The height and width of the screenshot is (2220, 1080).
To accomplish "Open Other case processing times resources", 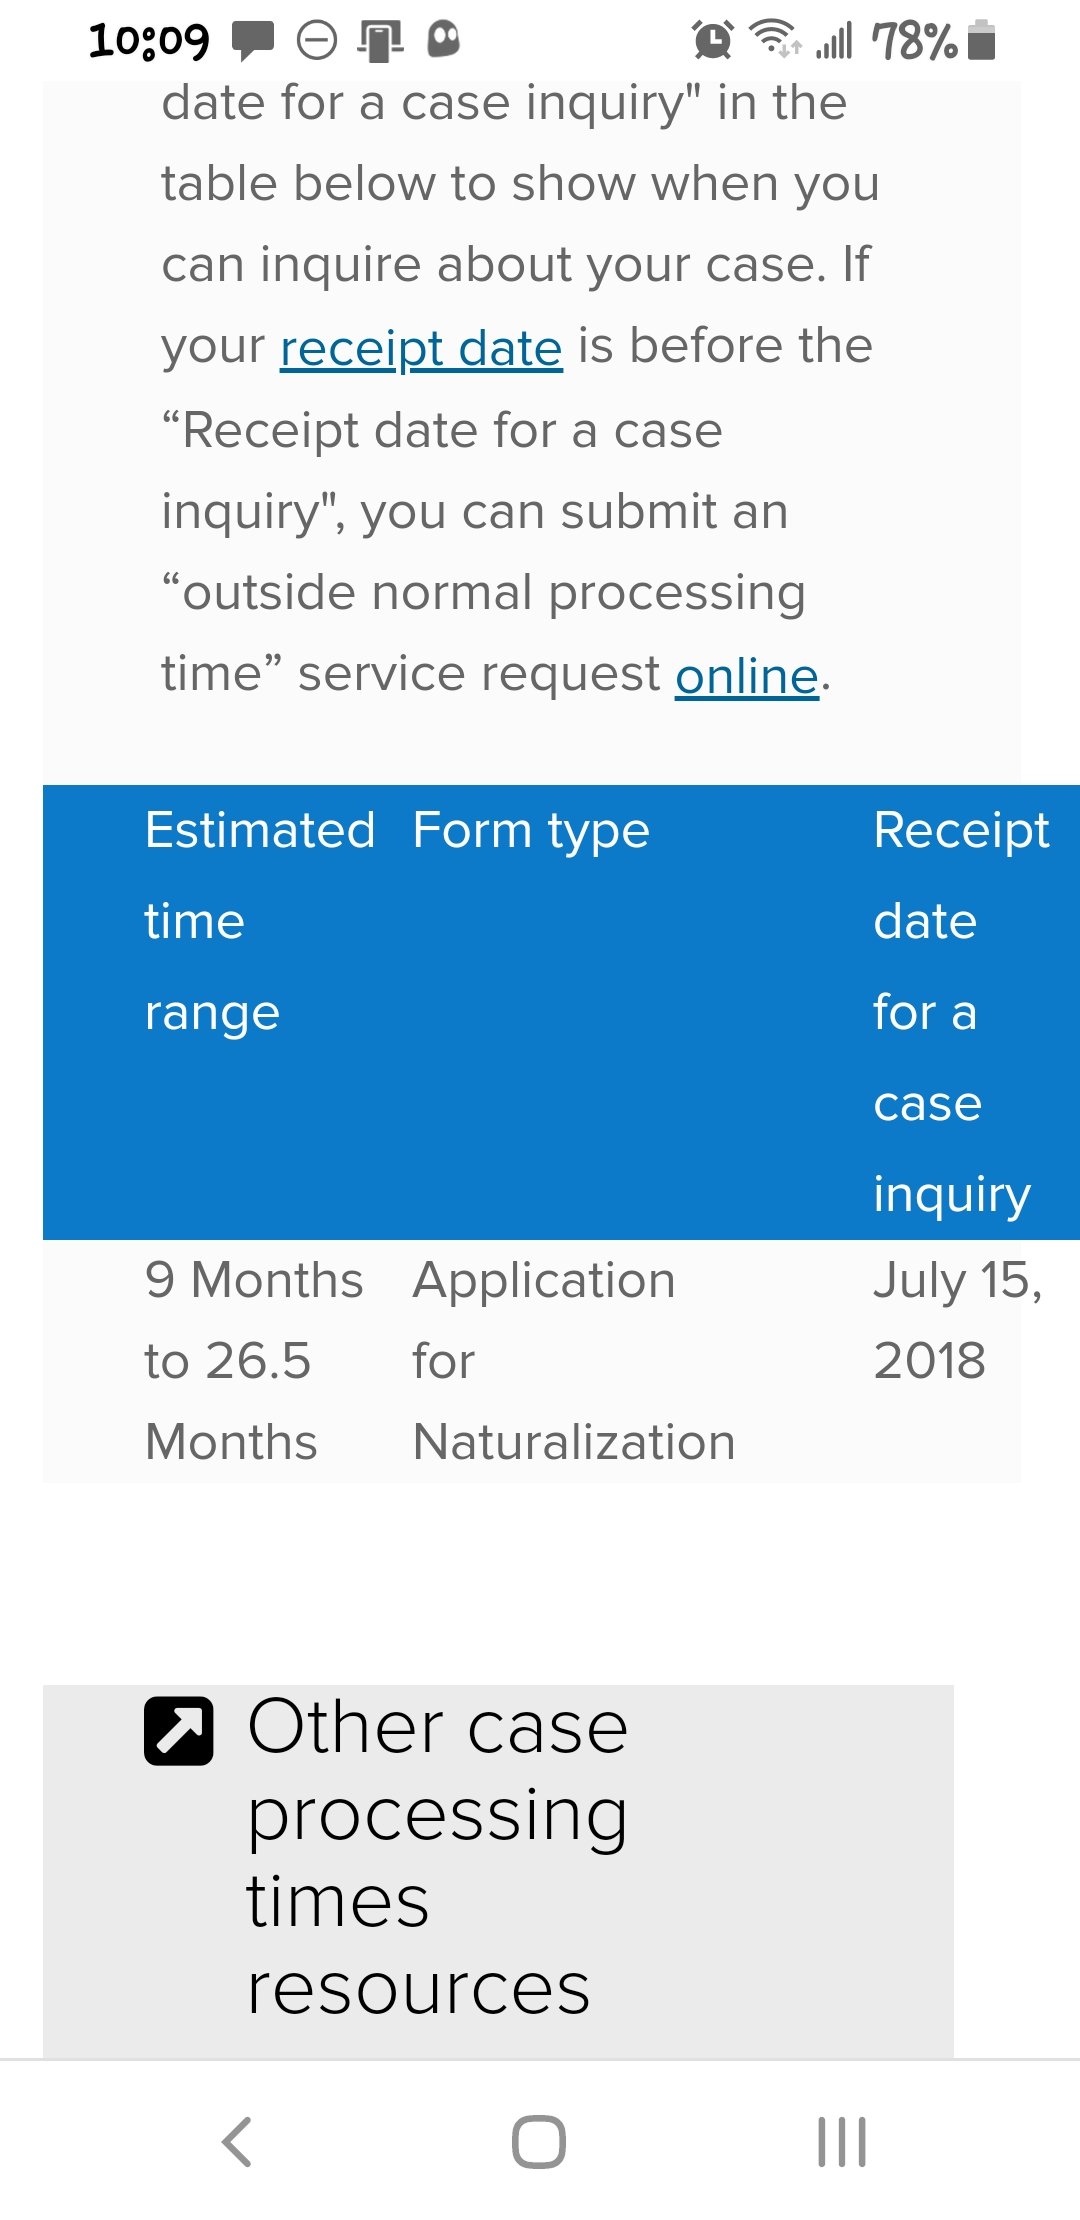I will tap(438, 1857).
